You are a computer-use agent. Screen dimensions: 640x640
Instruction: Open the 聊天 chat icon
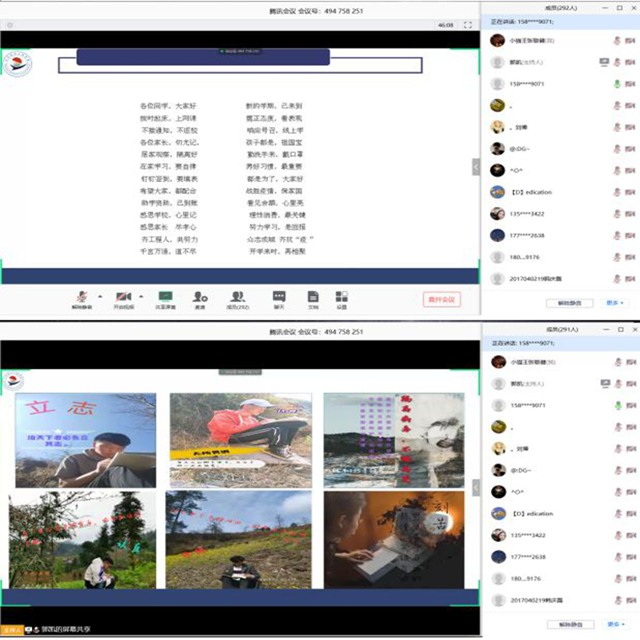pyautogui.click(x=279, y=296)
